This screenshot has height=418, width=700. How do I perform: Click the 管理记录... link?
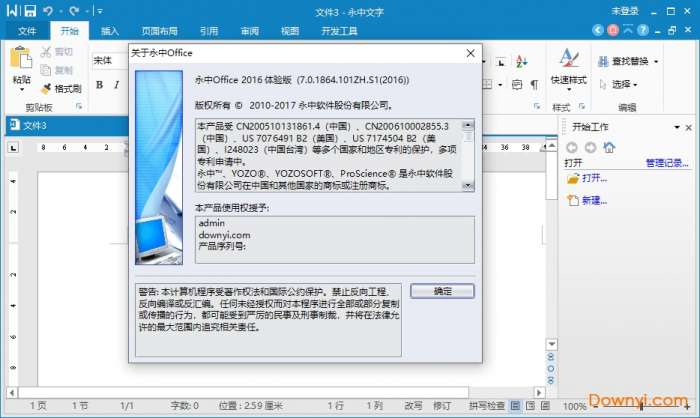pos(667,163)
